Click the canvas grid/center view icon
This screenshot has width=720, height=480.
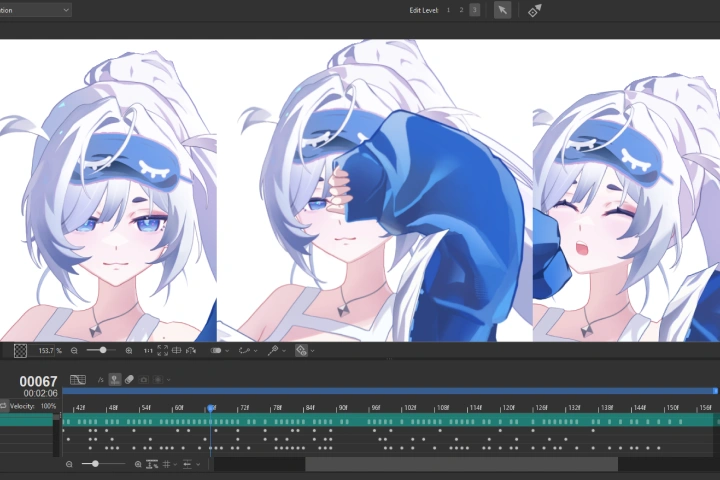176,350
